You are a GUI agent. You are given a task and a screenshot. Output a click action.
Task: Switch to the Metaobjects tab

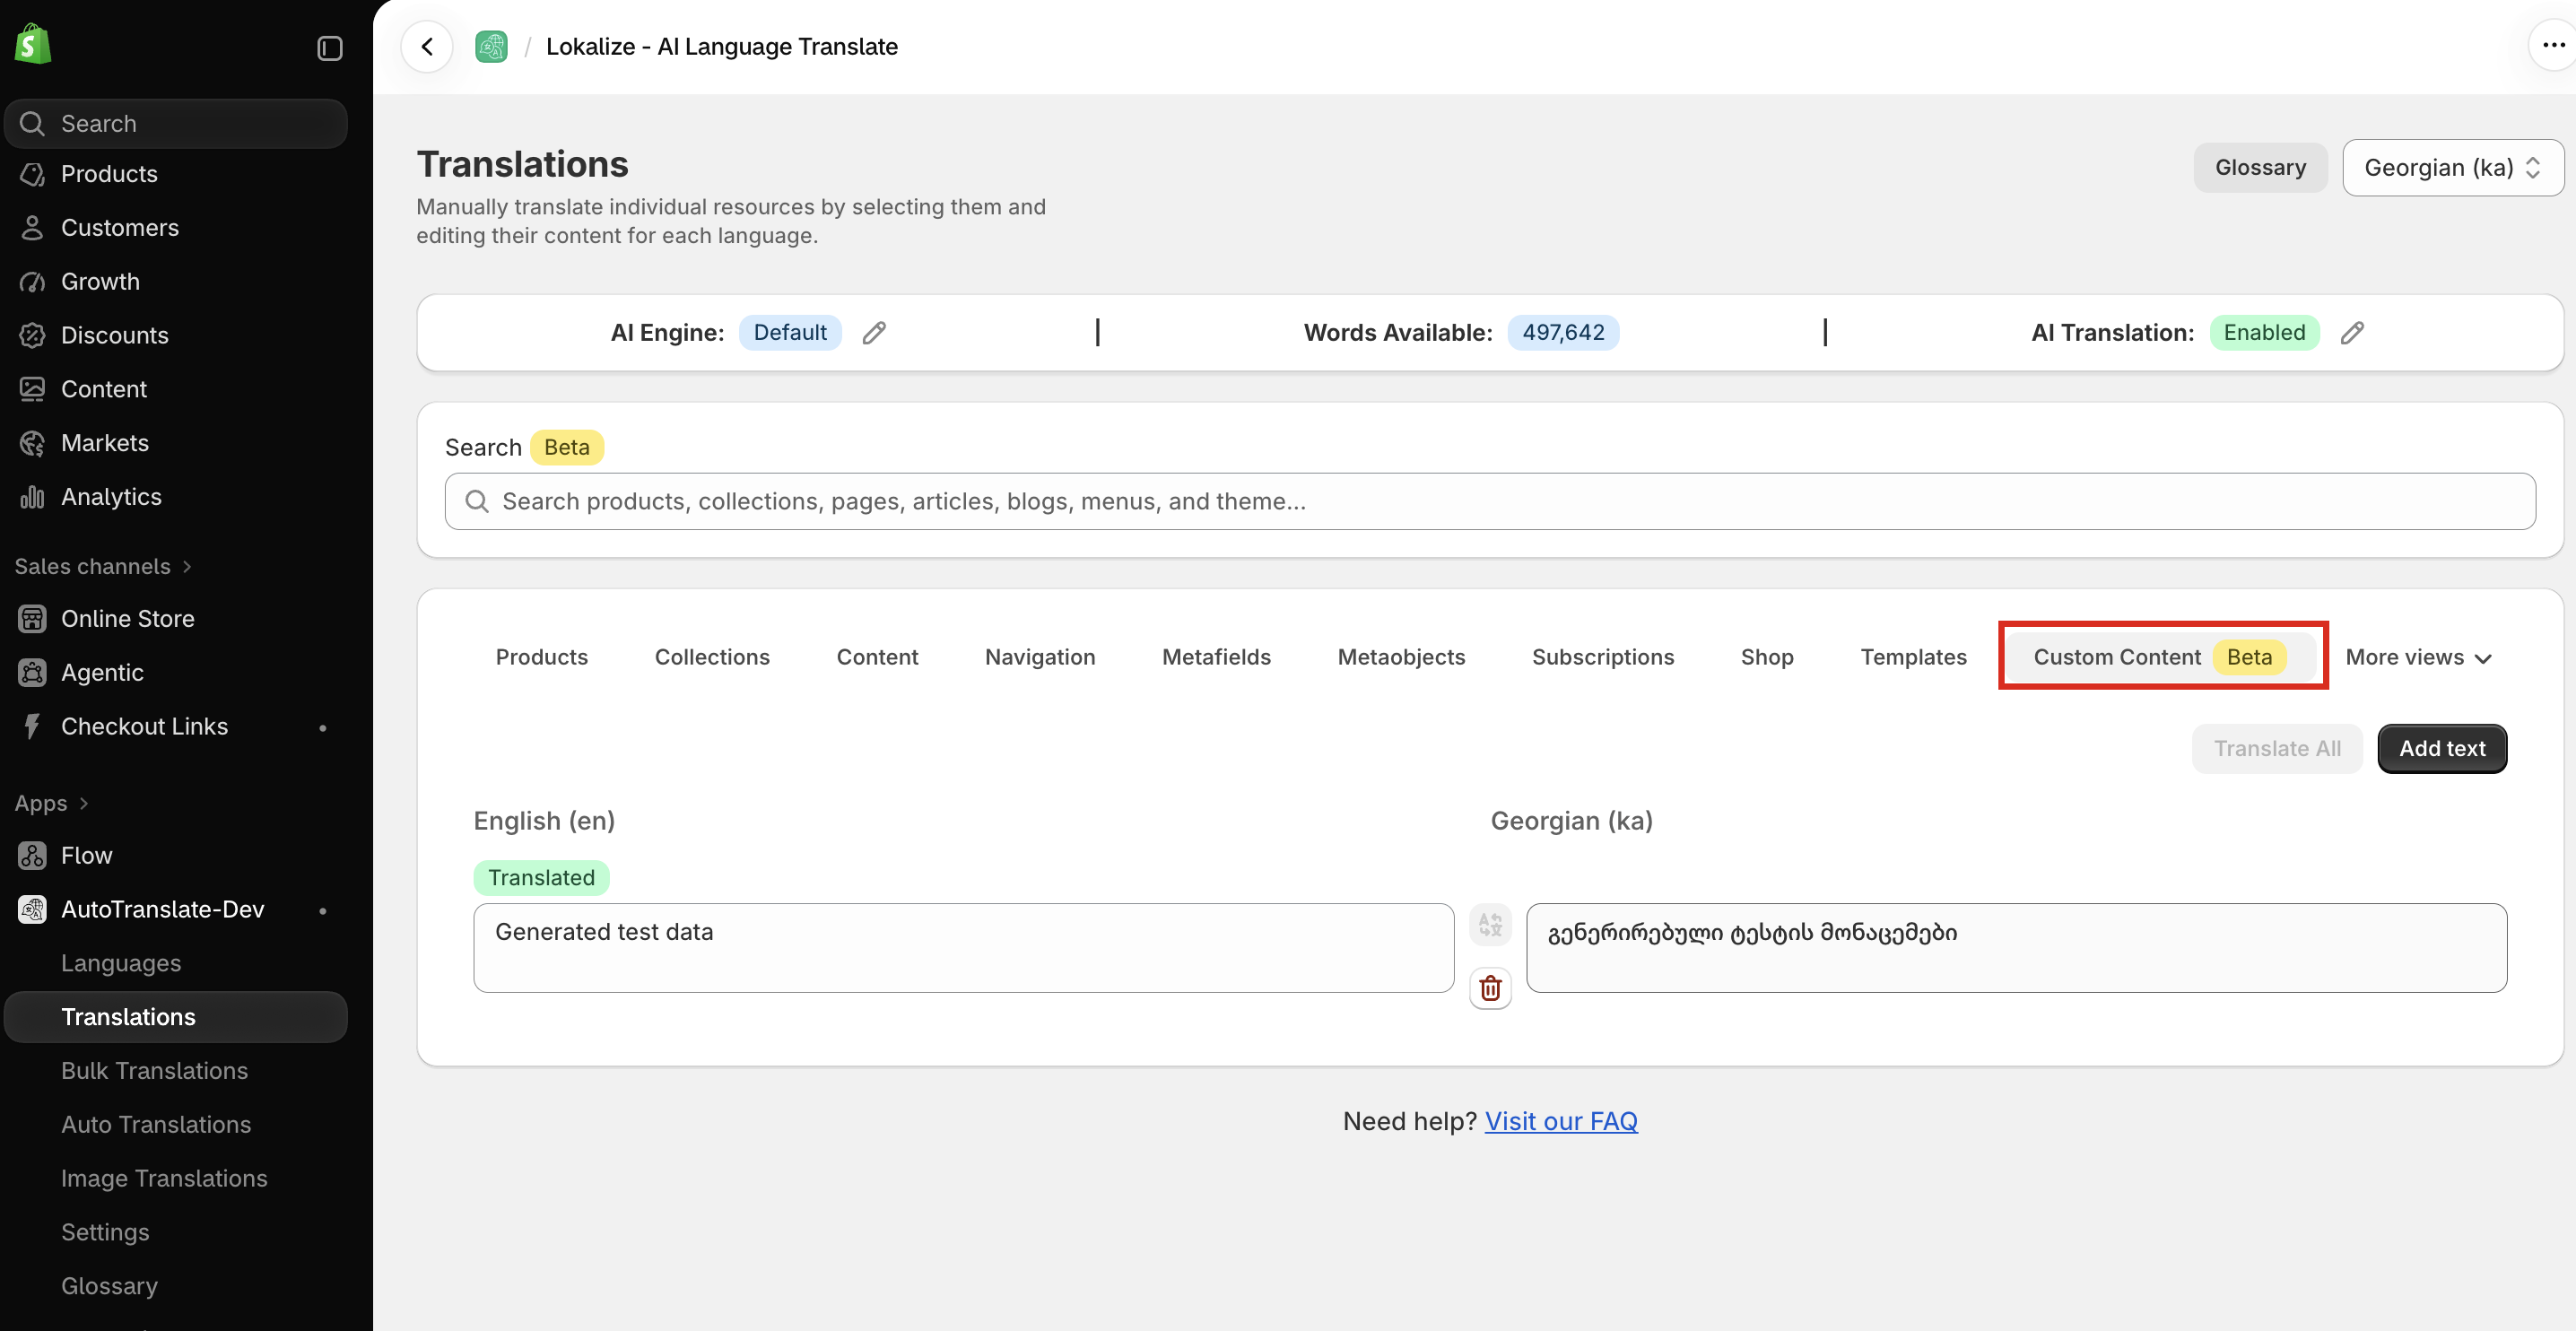[x=1401, y=658]
